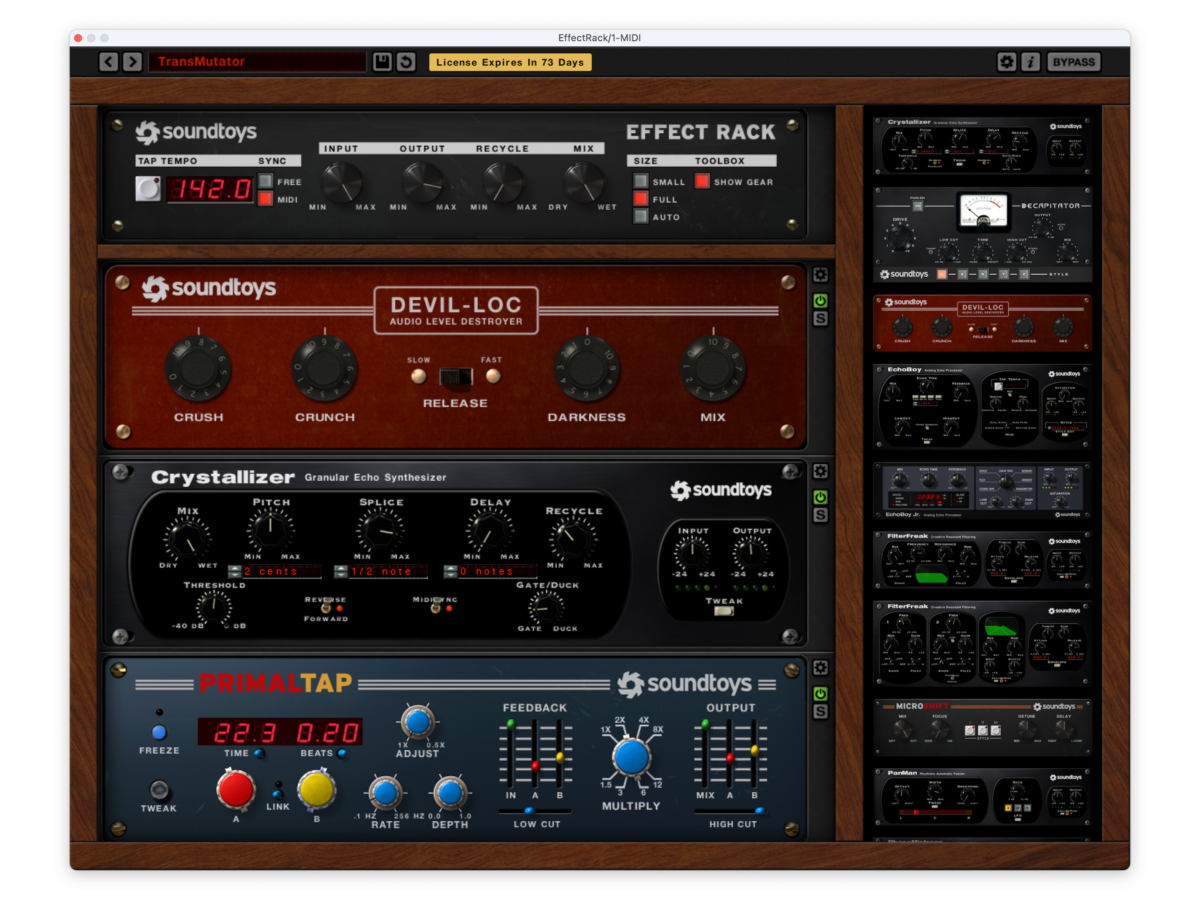
Task: Click the info icon beside BYPASS
Action: 1030,62
